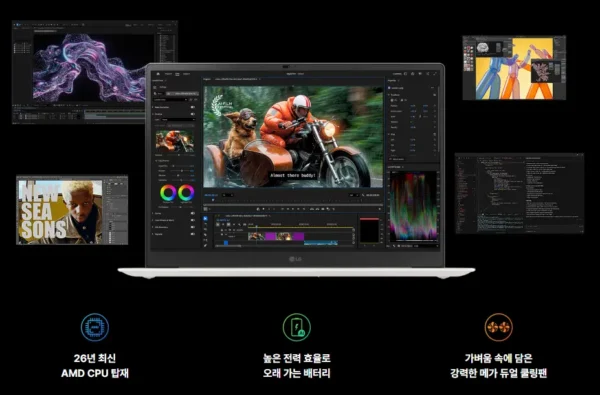Select the blue audio clip in the timeline
This screenshot has height=395, width=600.
[321, 243]
